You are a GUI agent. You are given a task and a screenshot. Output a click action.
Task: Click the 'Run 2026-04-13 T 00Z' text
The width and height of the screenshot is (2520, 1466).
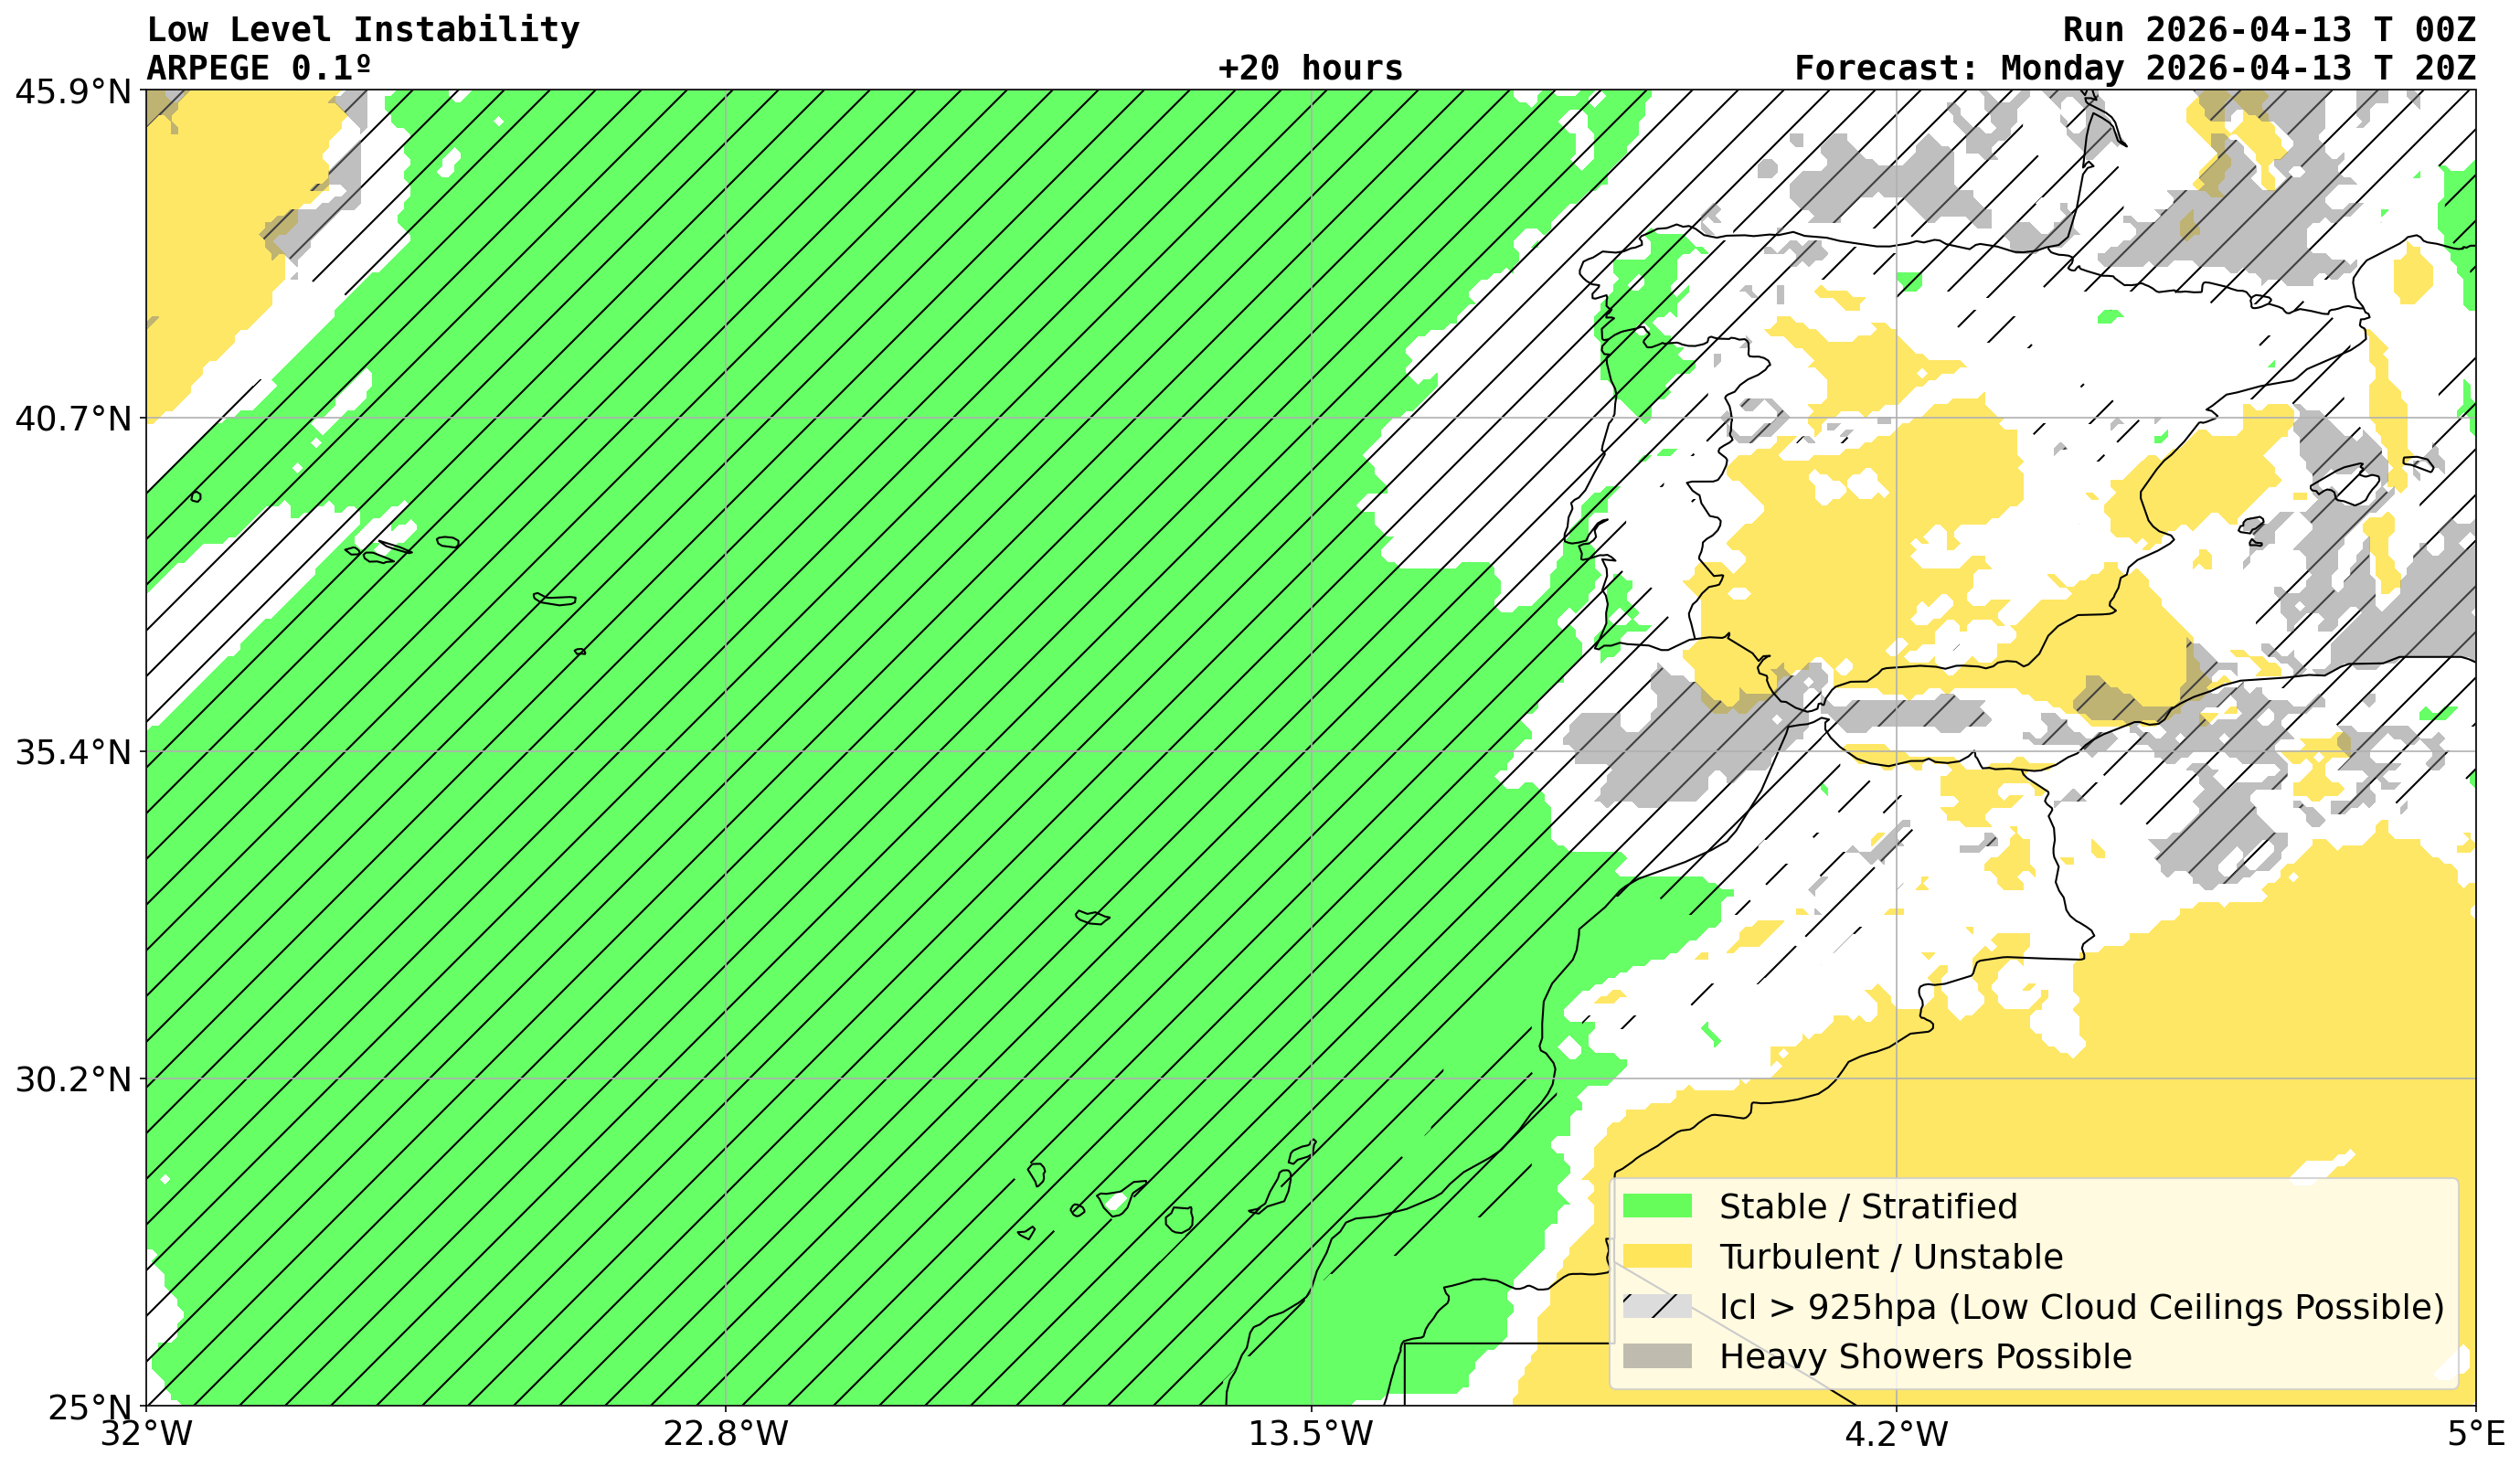point(2268,29)
